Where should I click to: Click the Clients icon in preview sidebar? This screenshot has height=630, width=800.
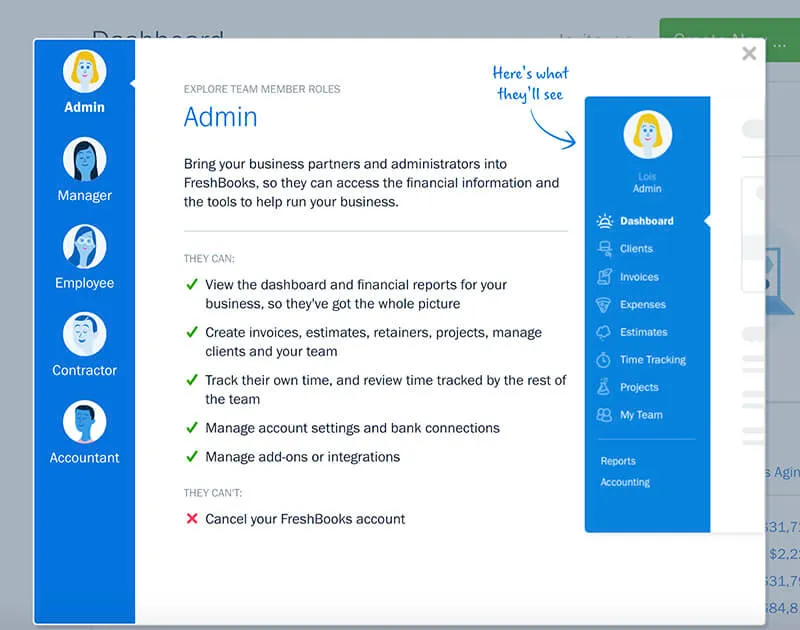pos(604,249)
